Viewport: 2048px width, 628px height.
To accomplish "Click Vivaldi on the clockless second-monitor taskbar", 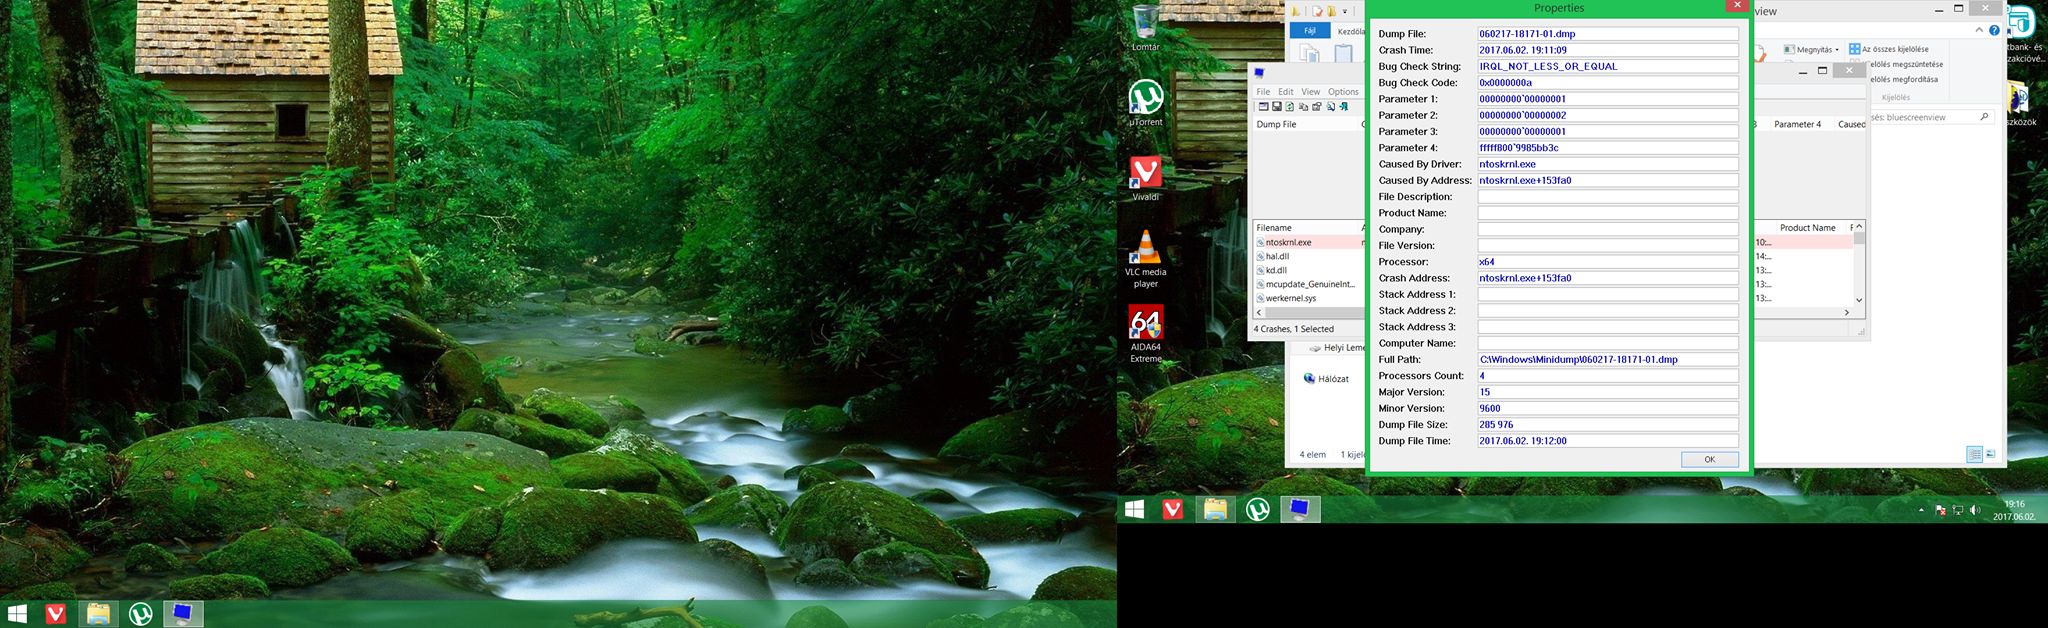I will 56,614.
